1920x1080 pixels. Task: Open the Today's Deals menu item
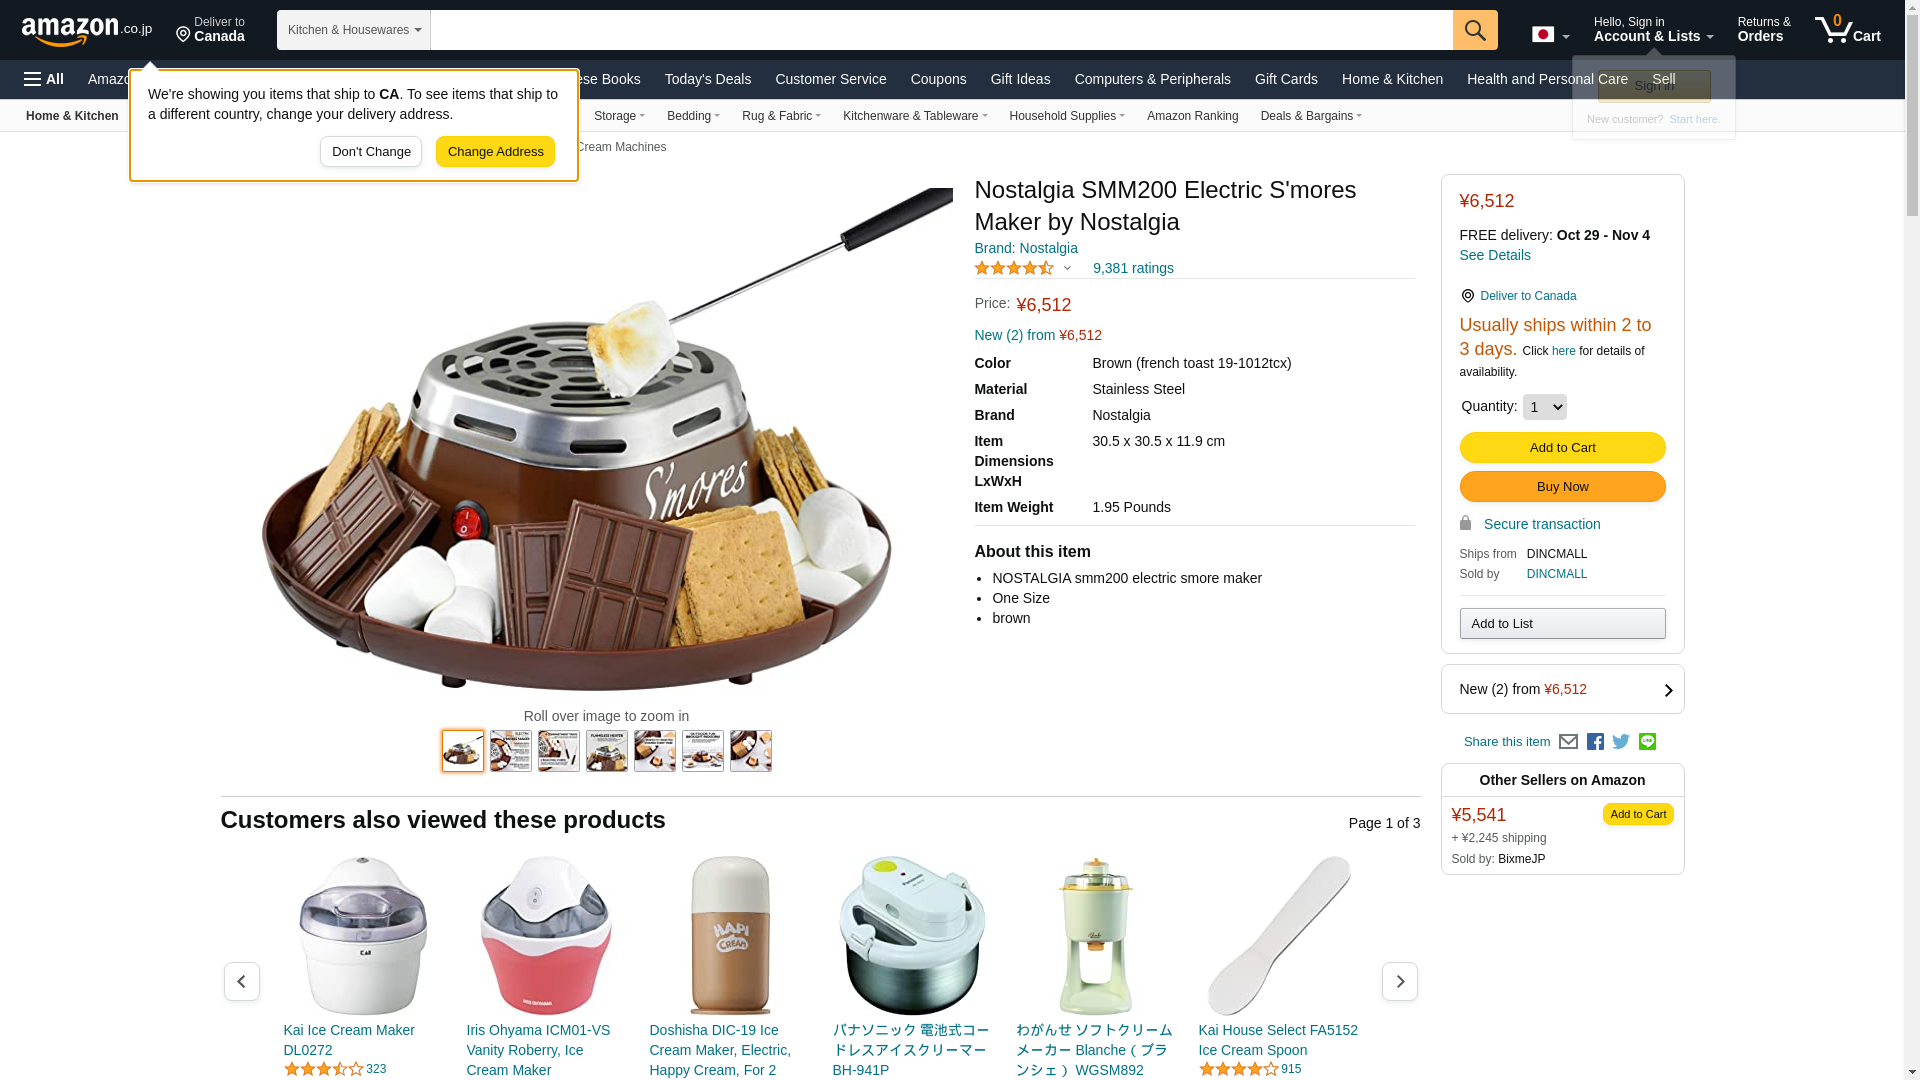(708, 79)
